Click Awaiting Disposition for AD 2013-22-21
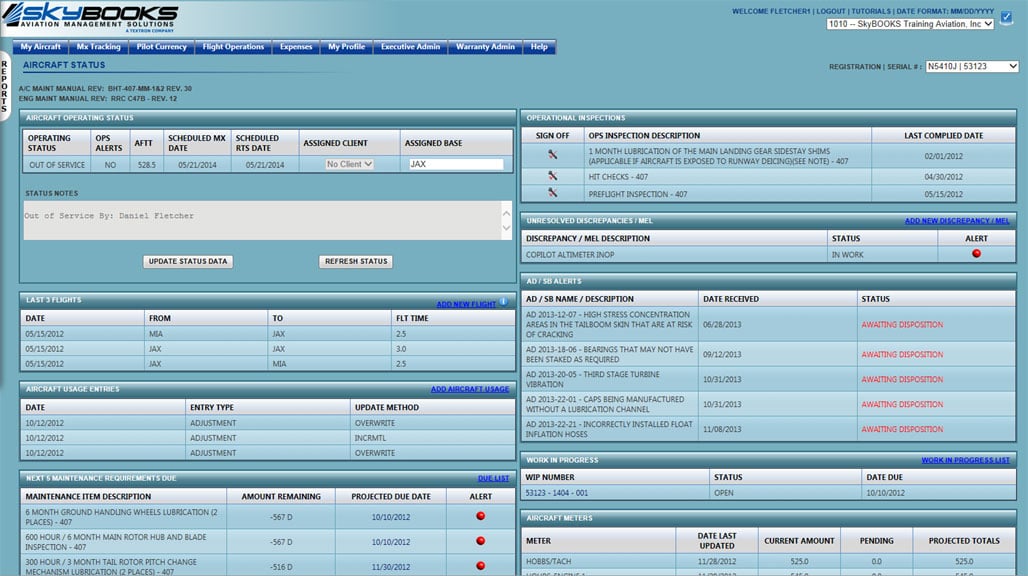The image size is (1028, 576). click(x=902, y=429)
